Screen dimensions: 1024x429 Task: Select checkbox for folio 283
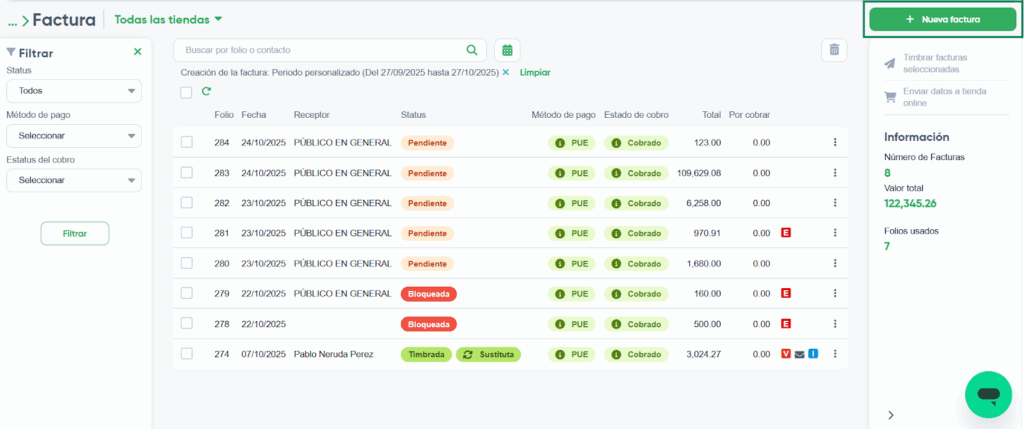point(186,173)
